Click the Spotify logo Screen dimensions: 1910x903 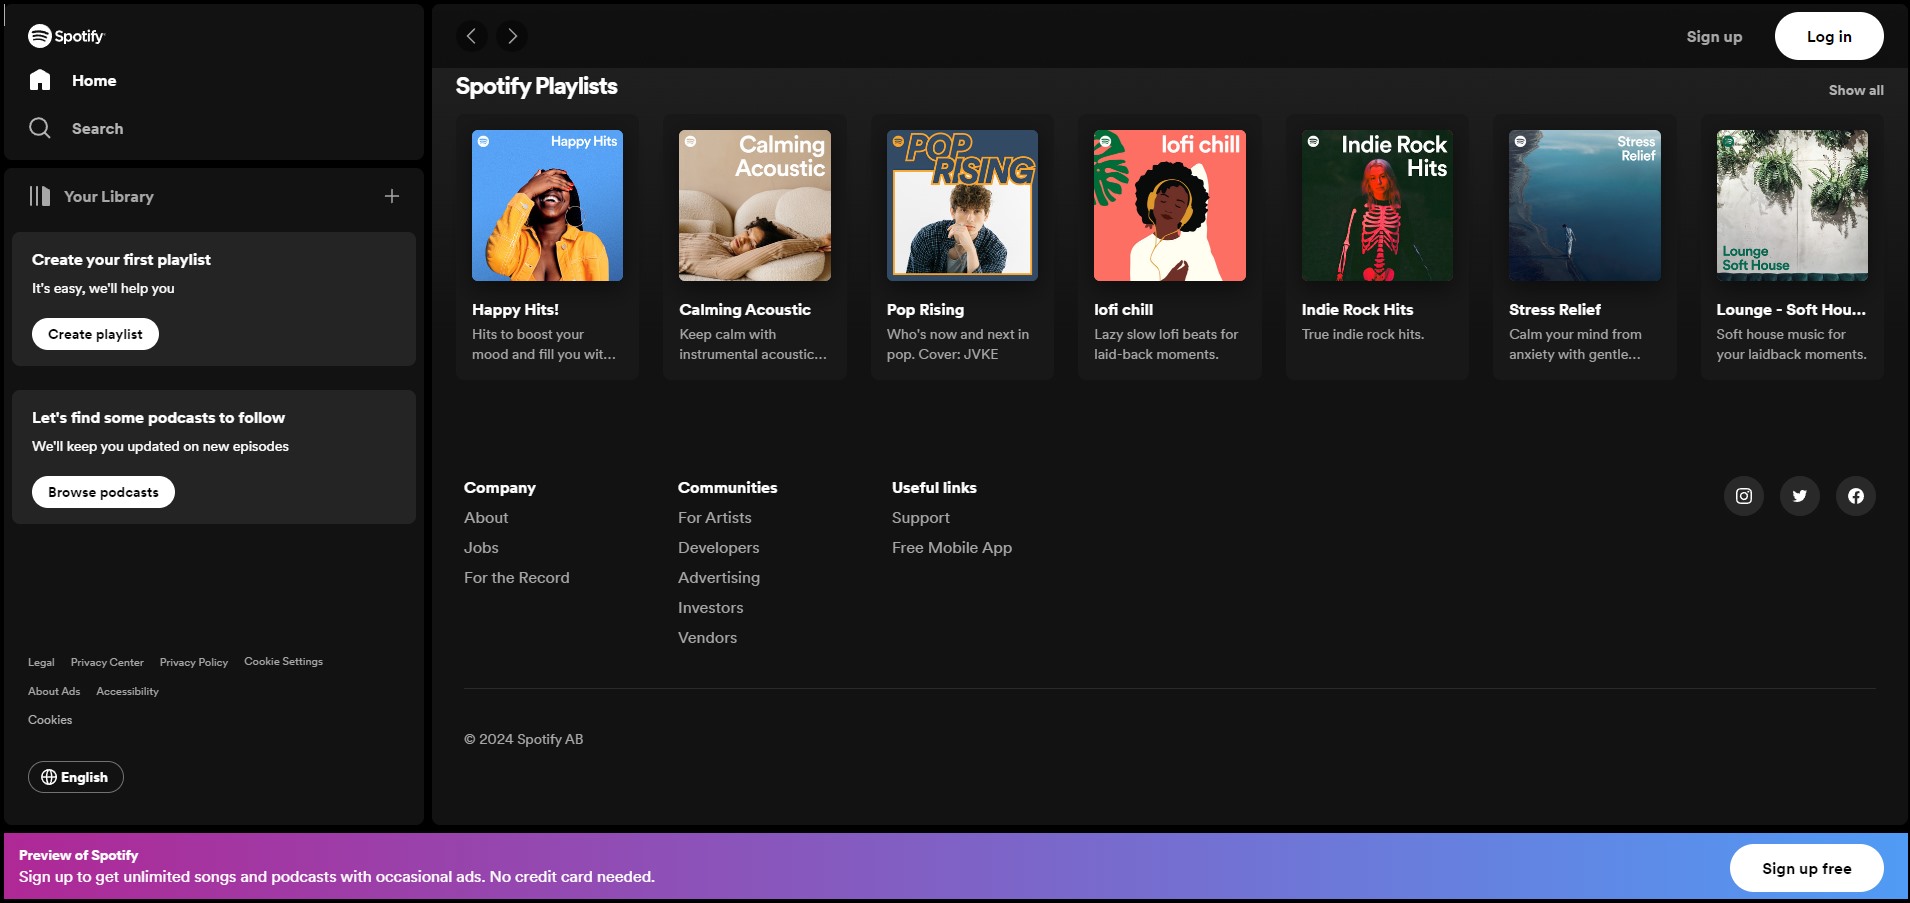(66, 36)
